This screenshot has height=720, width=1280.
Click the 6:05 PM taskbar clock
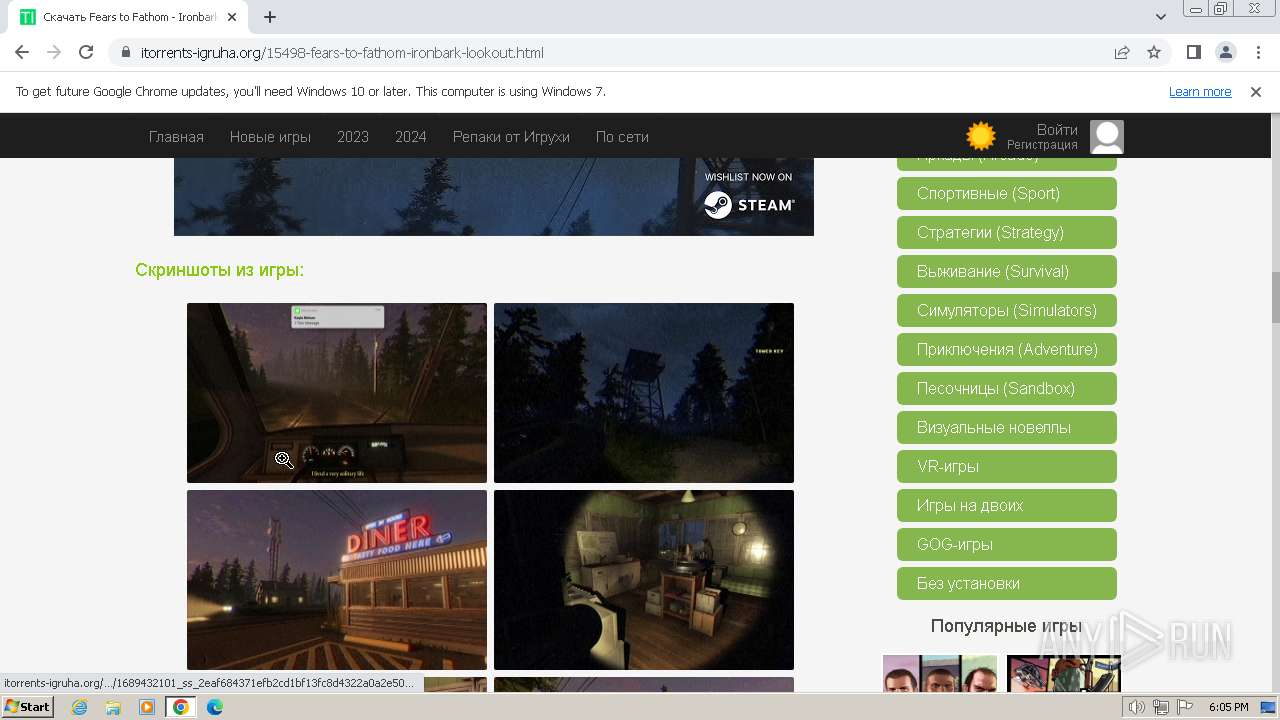click(1228, 707)
